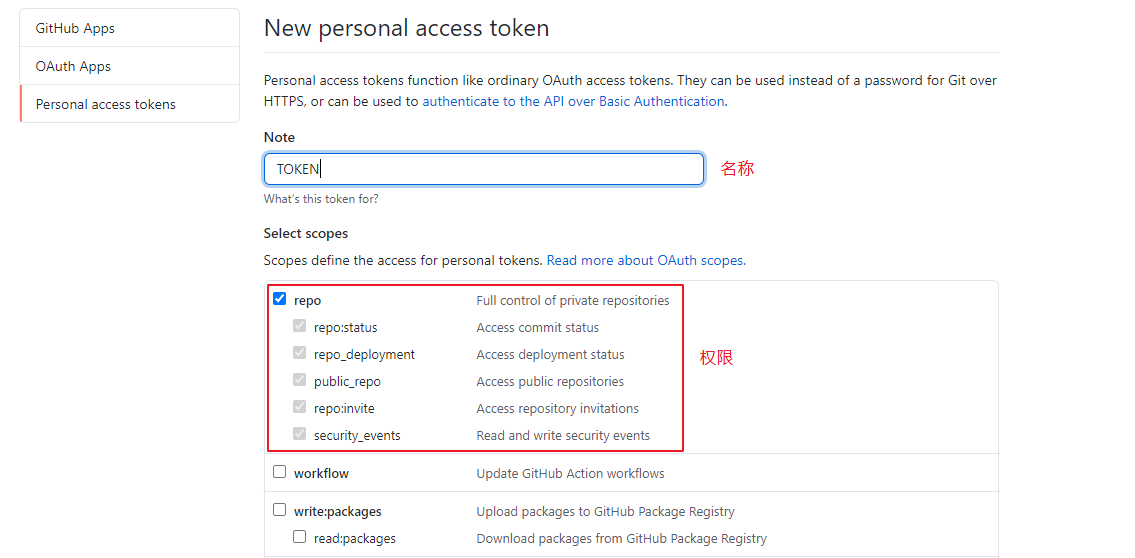Screen dimensions: 1135x558
Task: Open authenticate to the API link
Action: click(573, 101)
